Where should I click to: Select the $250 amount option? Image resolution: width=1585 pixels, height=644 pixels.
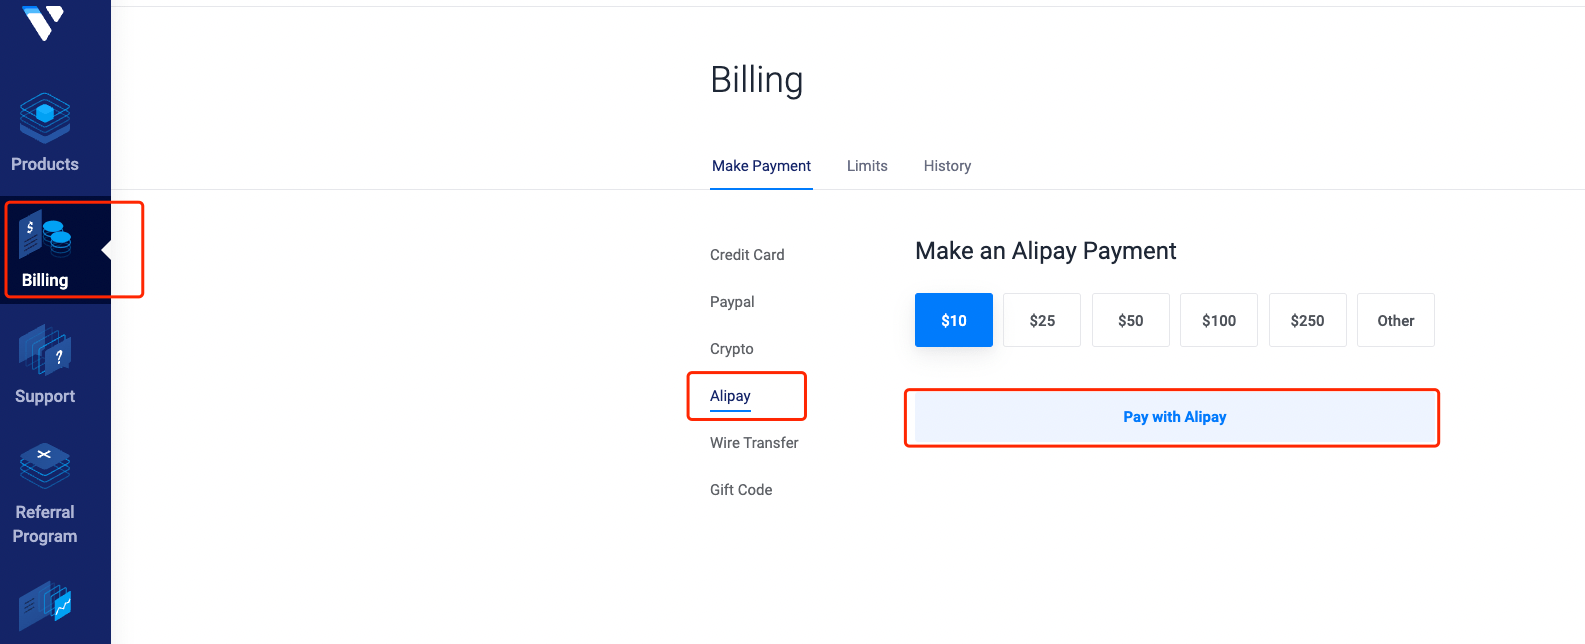(1308, 320)
